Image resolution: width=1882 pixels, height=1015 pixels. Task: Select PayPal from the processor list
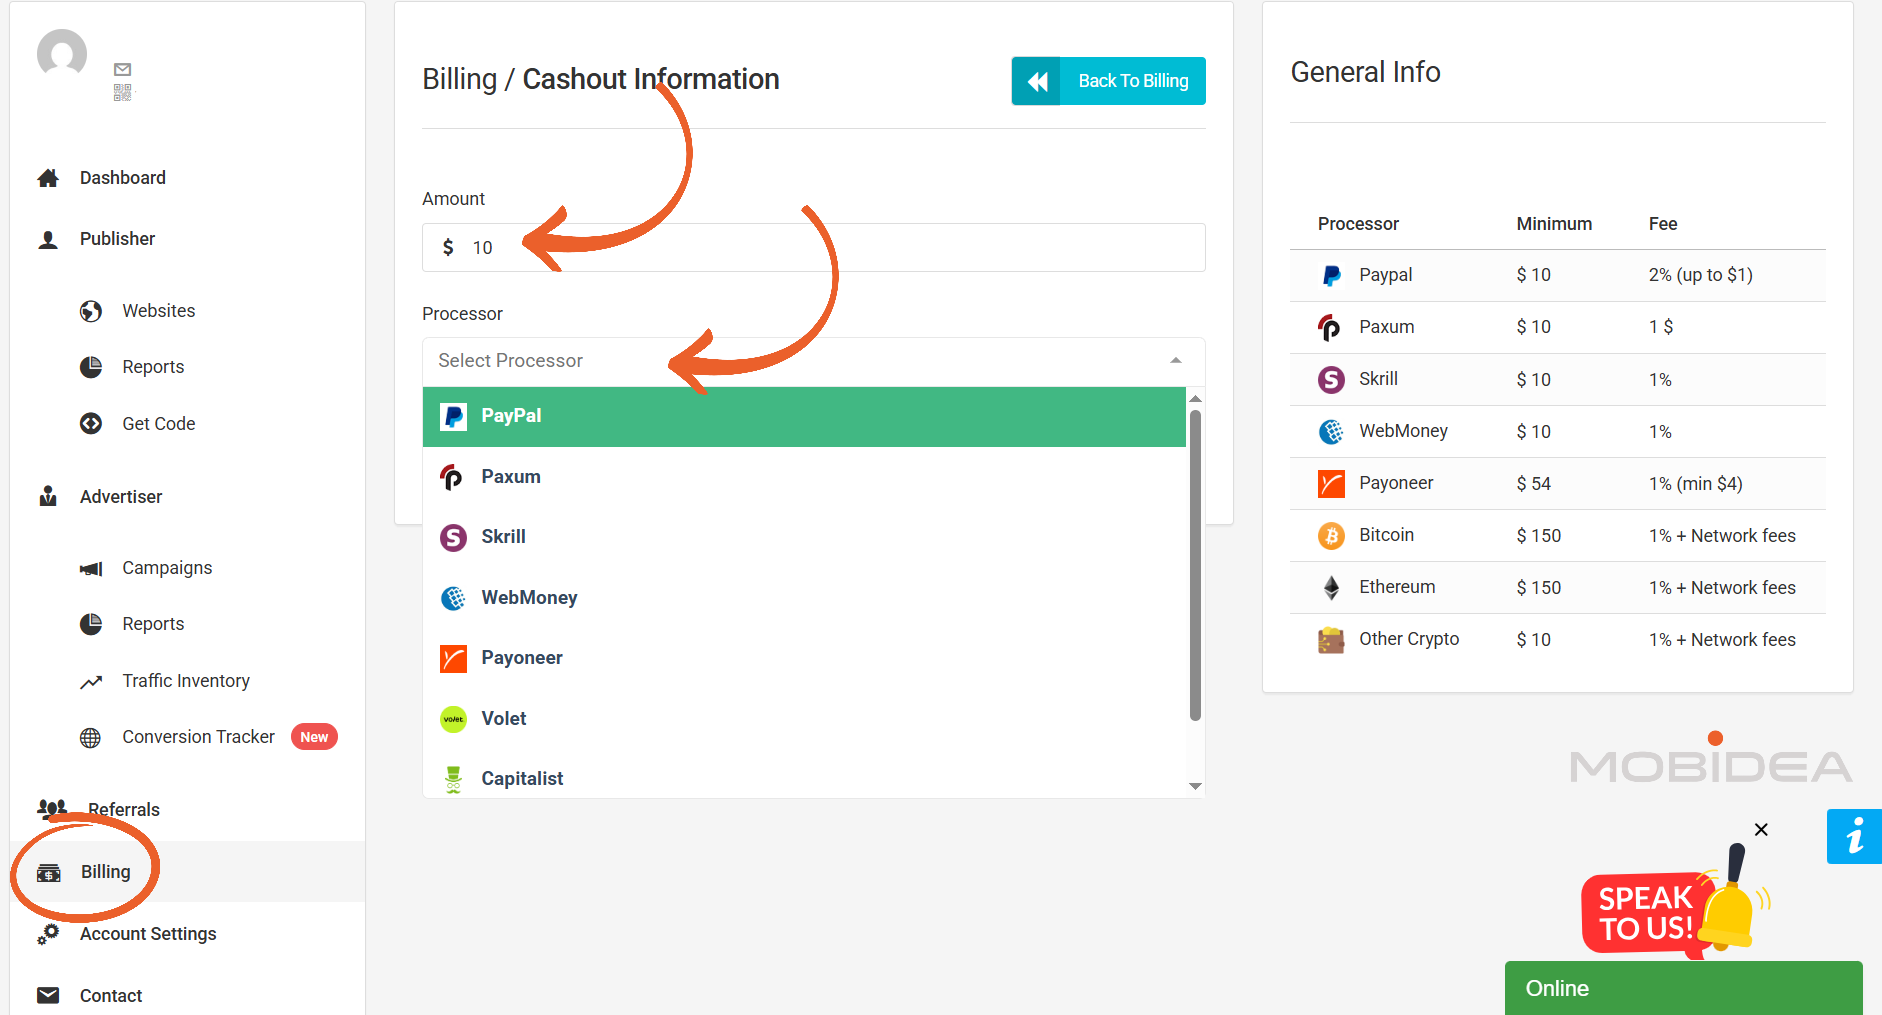804,416
